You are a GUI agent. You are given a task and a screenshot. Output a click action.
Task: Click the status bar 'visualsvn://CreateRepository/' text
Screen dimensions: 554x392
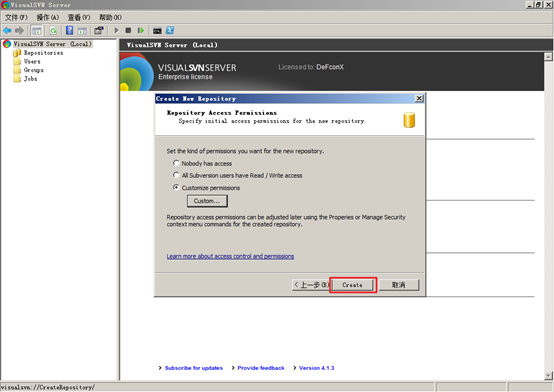(x=47, y=387)
